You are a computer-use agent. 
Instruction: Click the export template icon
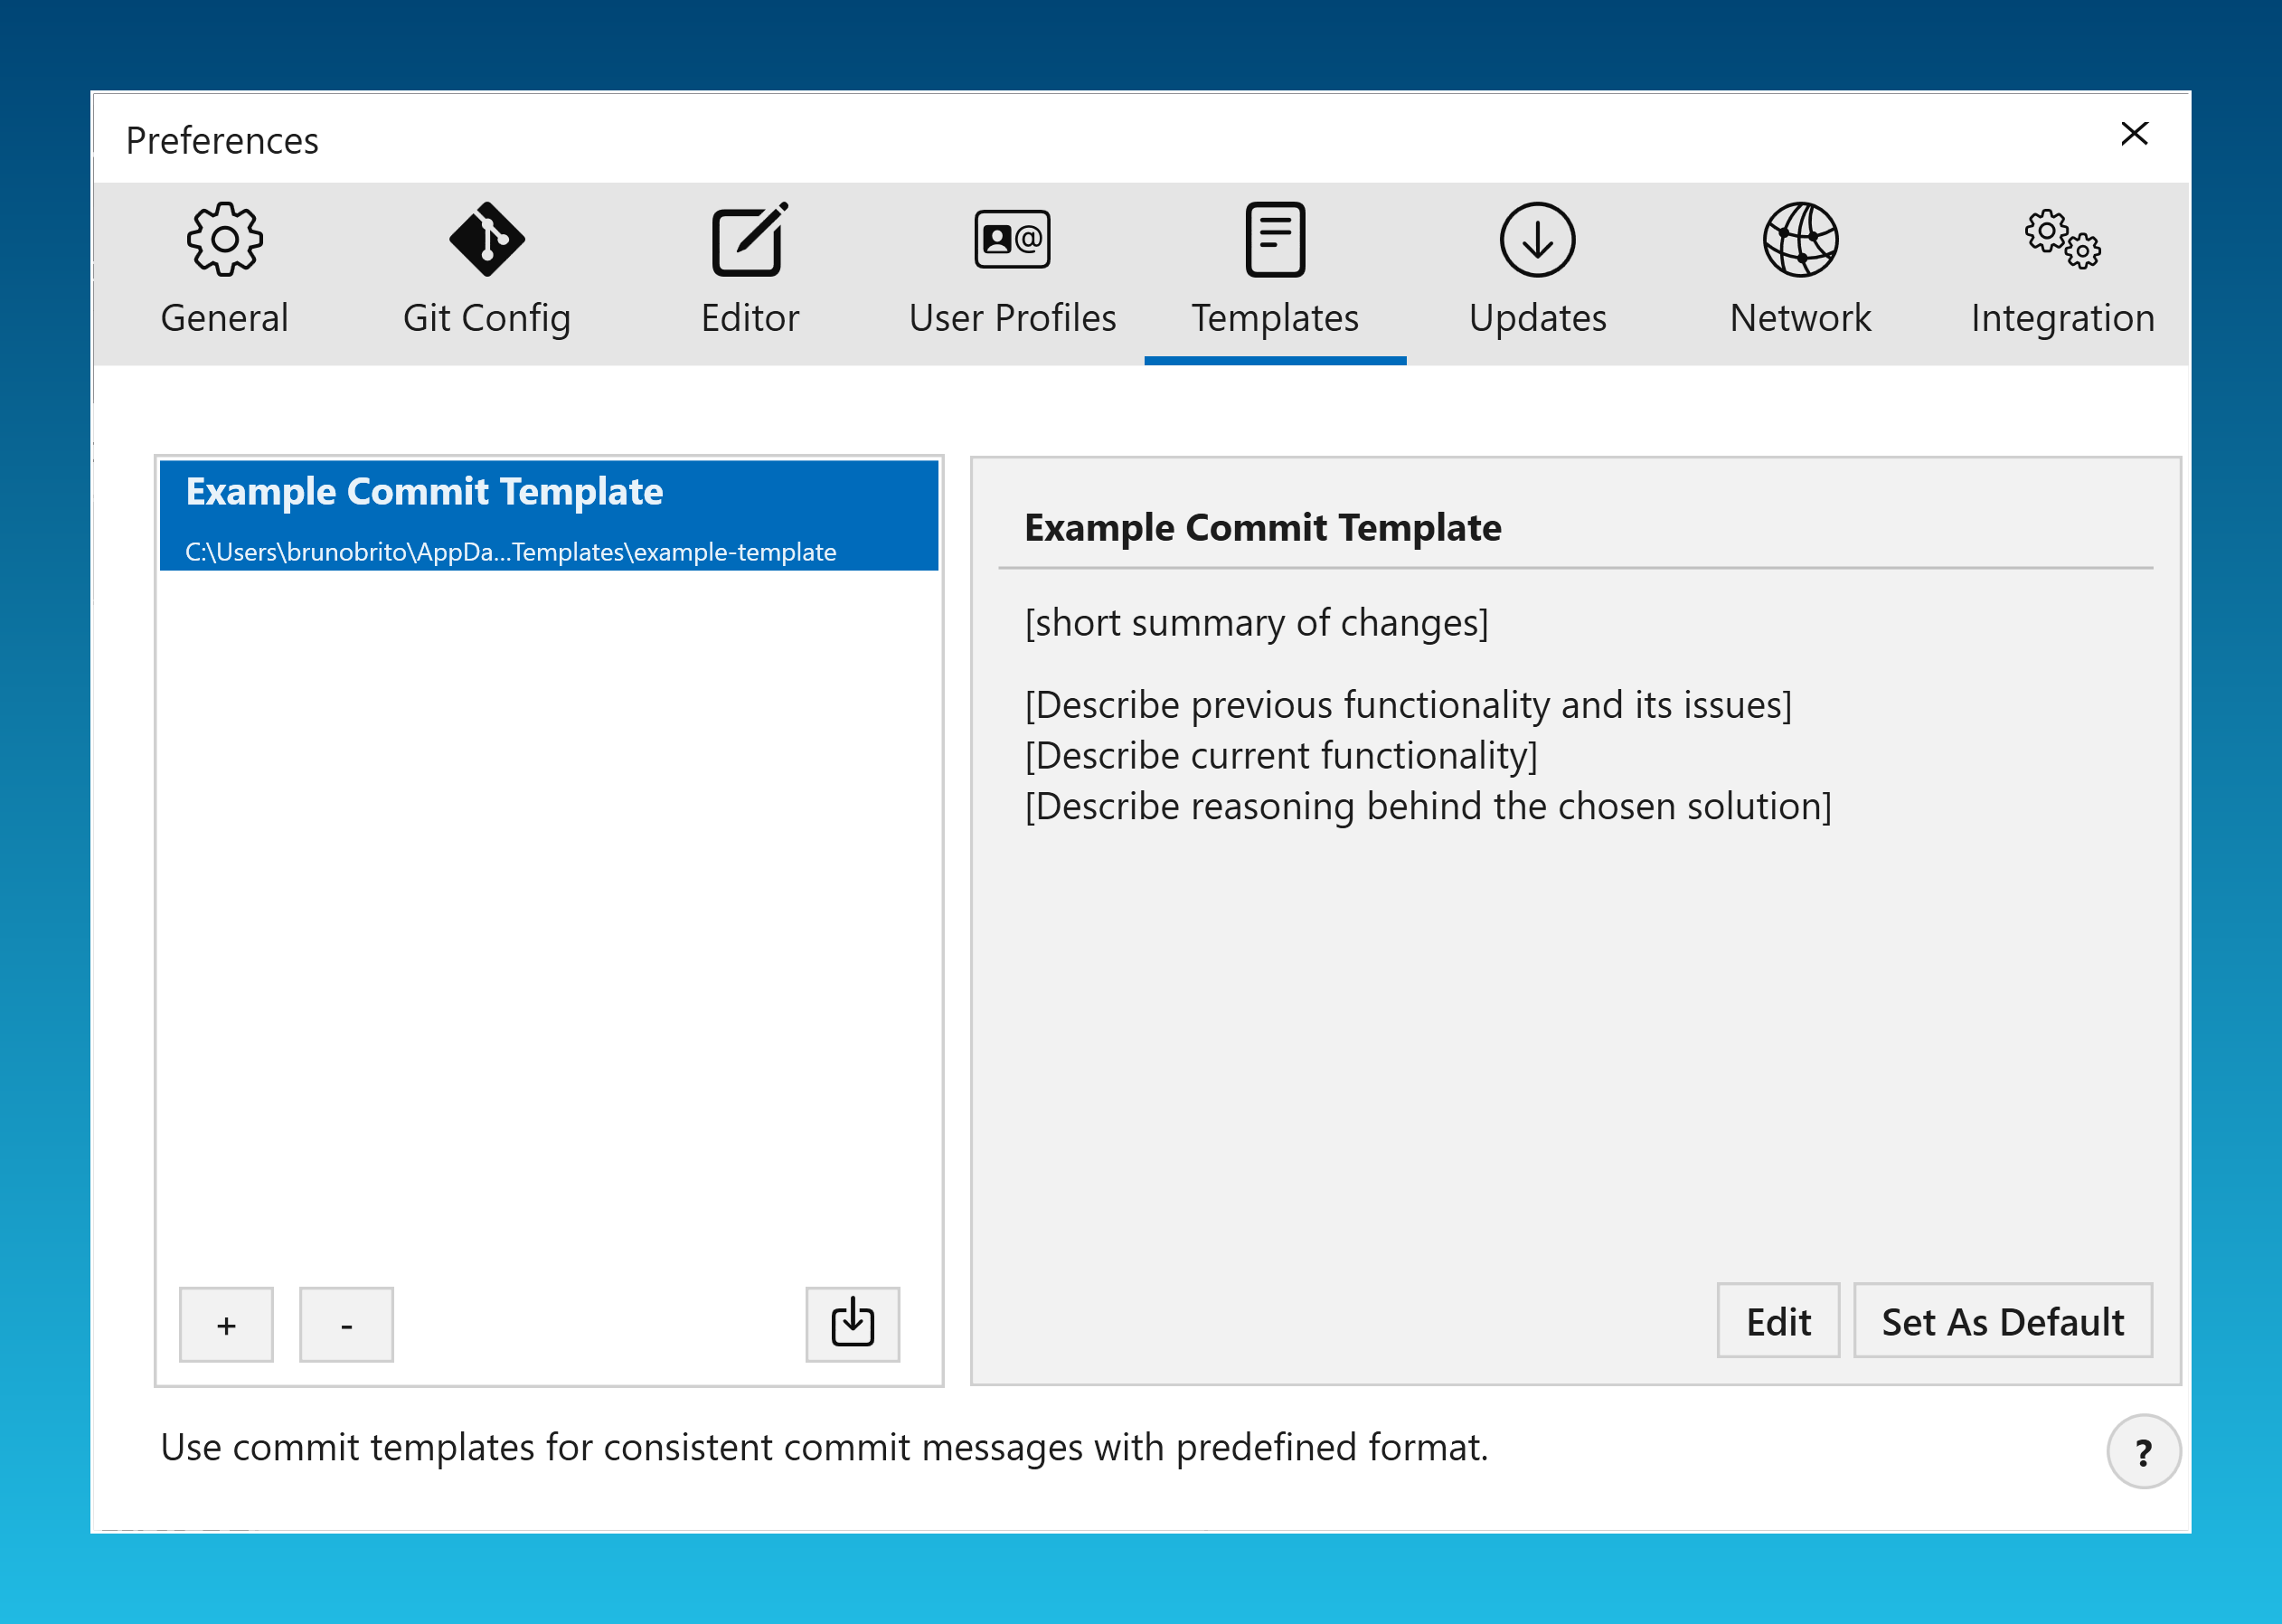click(852, 1323)
